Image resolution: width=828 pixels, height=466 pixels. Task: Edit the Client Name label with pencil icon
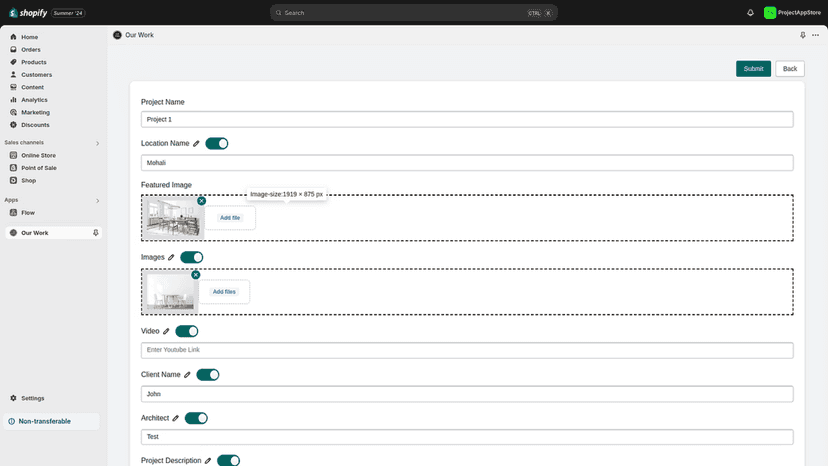coord(187,375)
